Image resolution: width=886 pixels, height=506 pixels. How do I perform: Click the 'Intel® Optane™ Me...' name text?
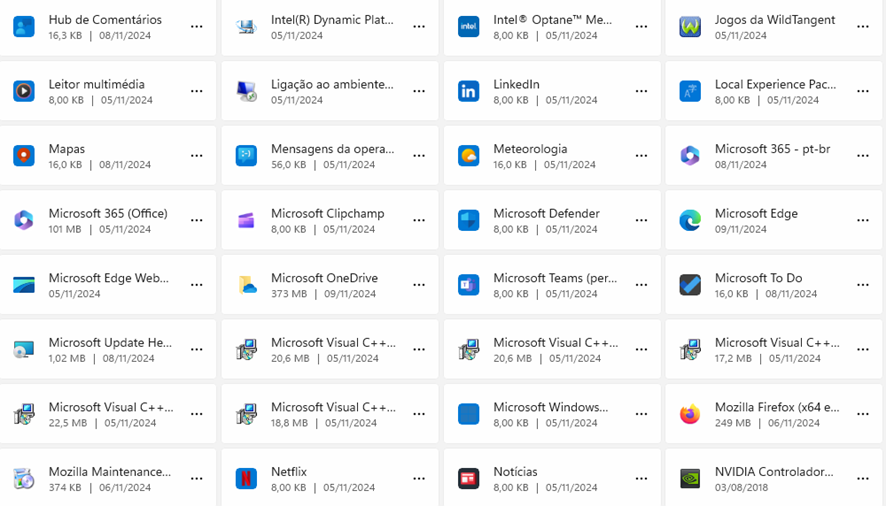[553, 20]
